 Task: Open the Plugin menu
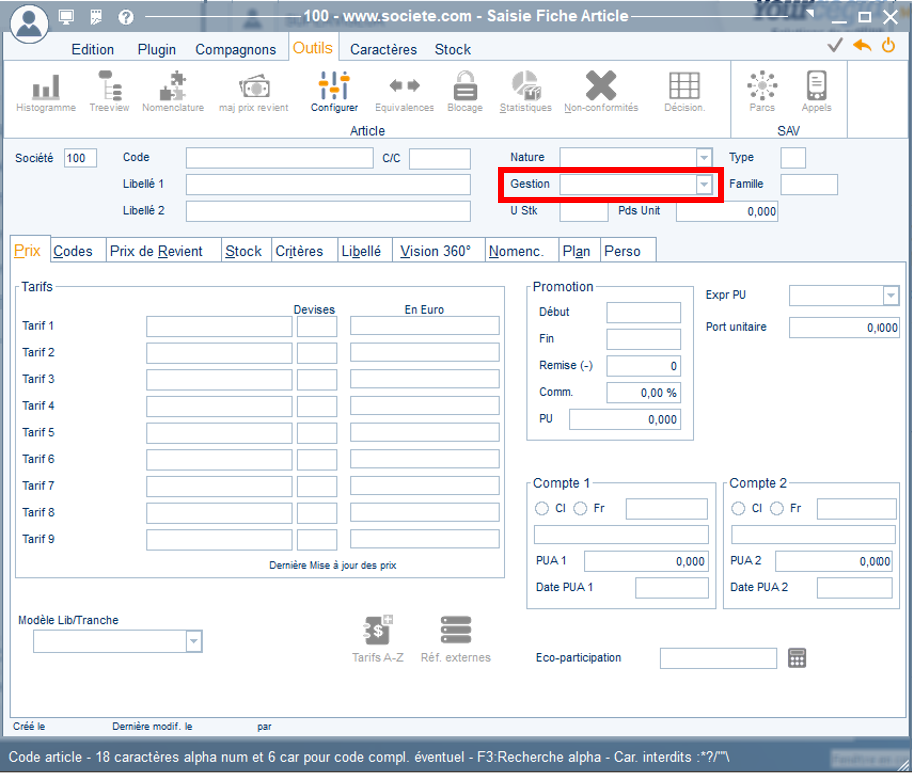[x=156, y=49]
